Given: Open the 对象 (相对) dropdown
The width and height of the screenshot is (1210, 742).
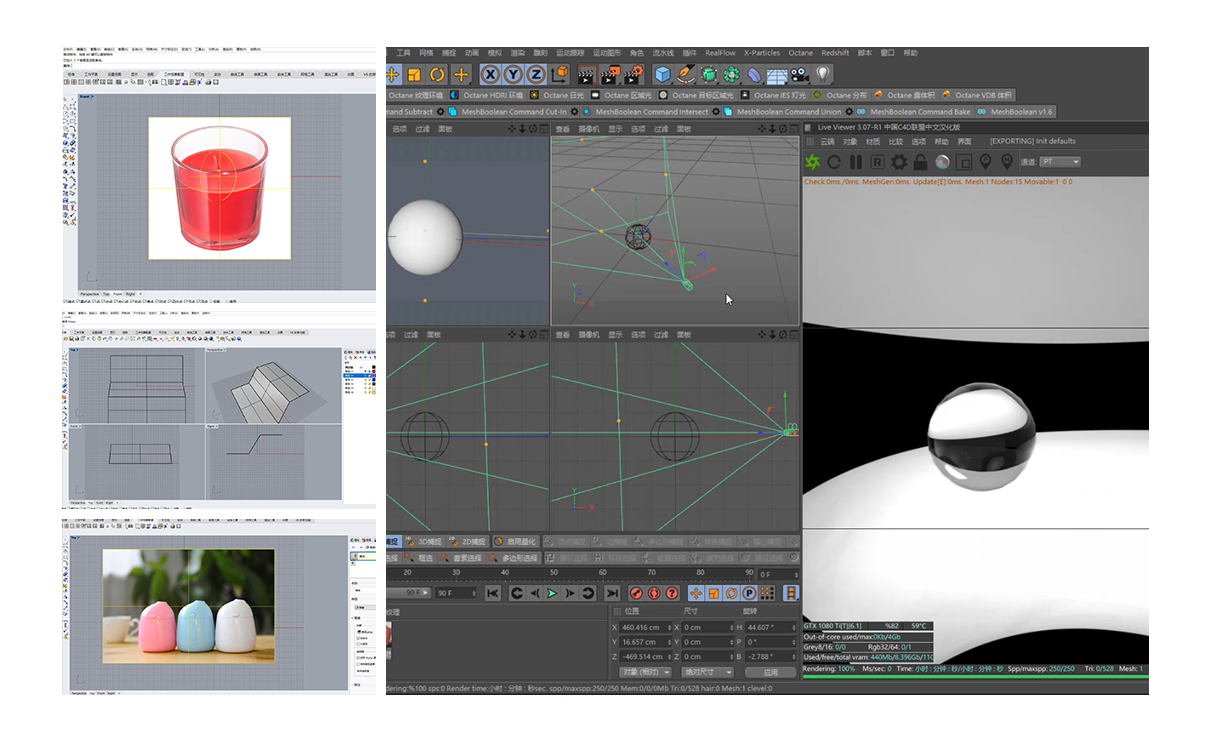Looking at the screenshot, I should coord(646,672).
